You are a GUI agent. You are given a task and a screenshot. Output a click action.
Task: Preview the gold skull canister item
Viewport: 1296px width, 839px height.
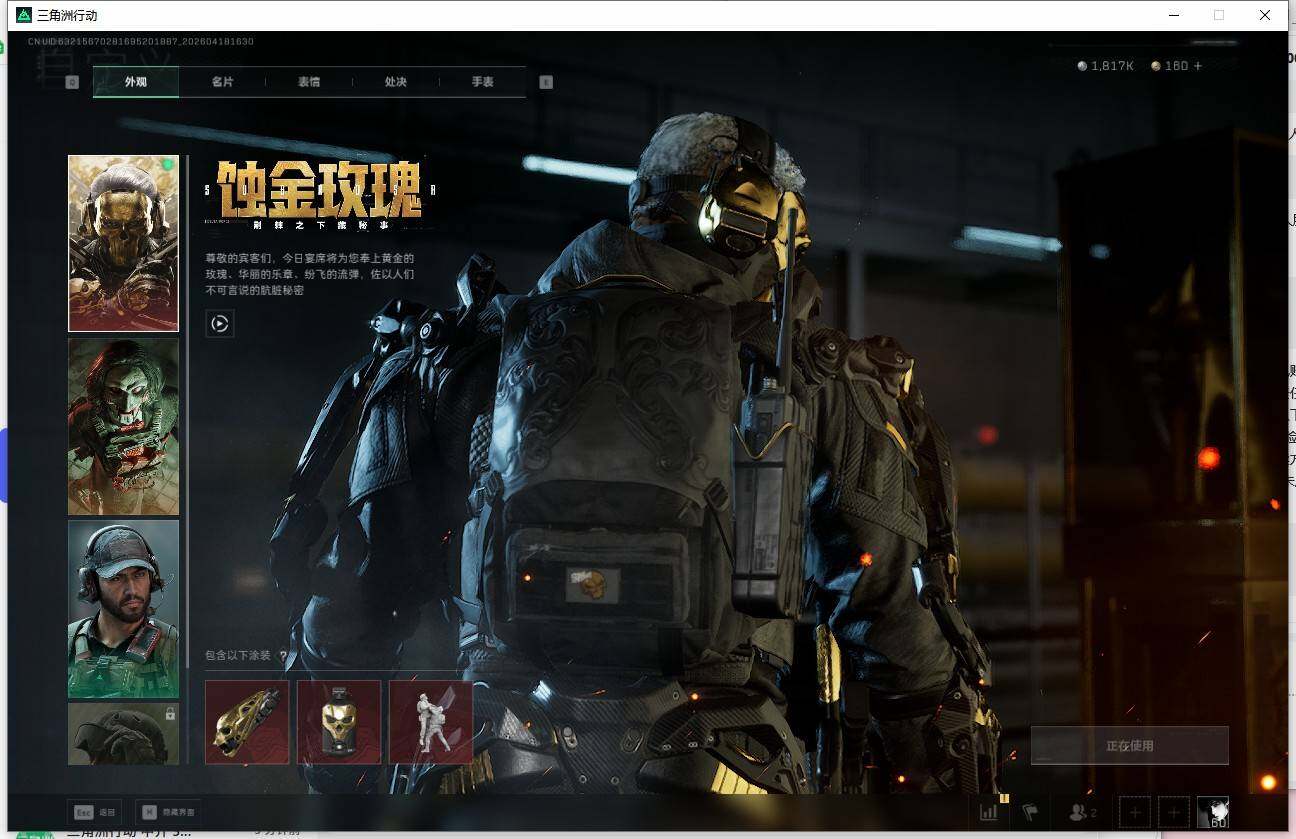pos(339,722)
